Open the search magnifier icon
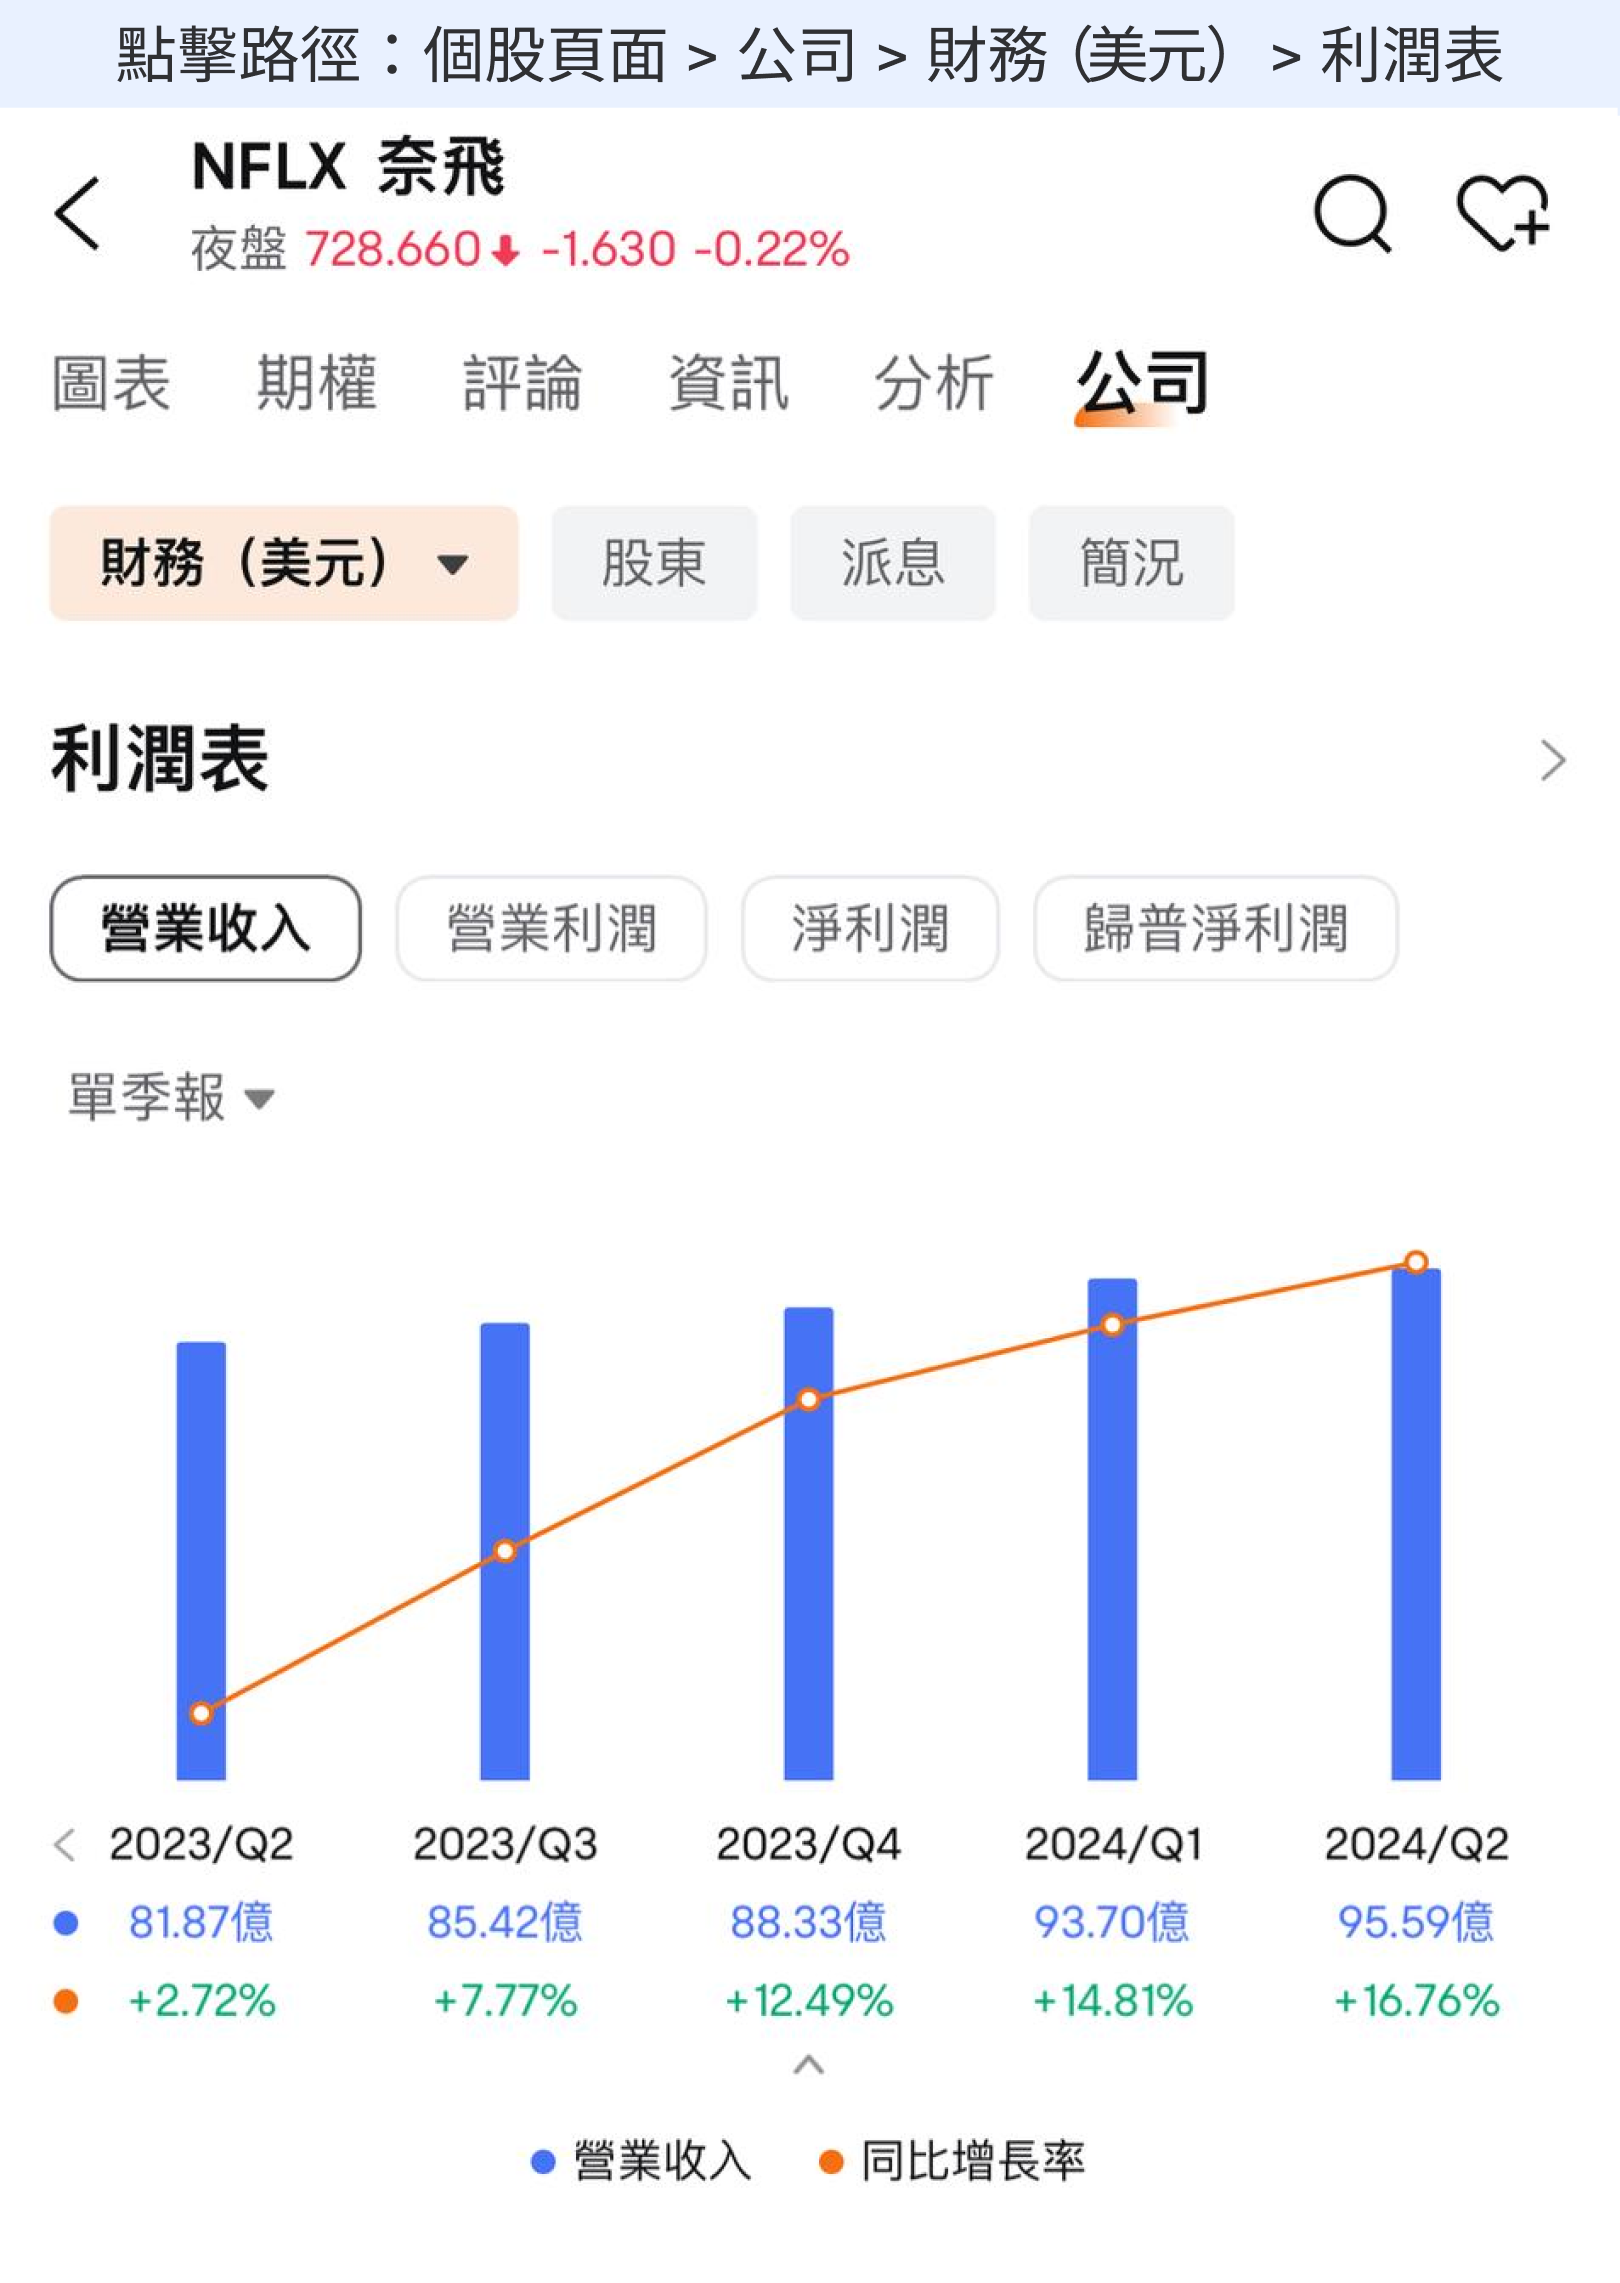The image size is (1620, 2283). (x=1353, y=213)
